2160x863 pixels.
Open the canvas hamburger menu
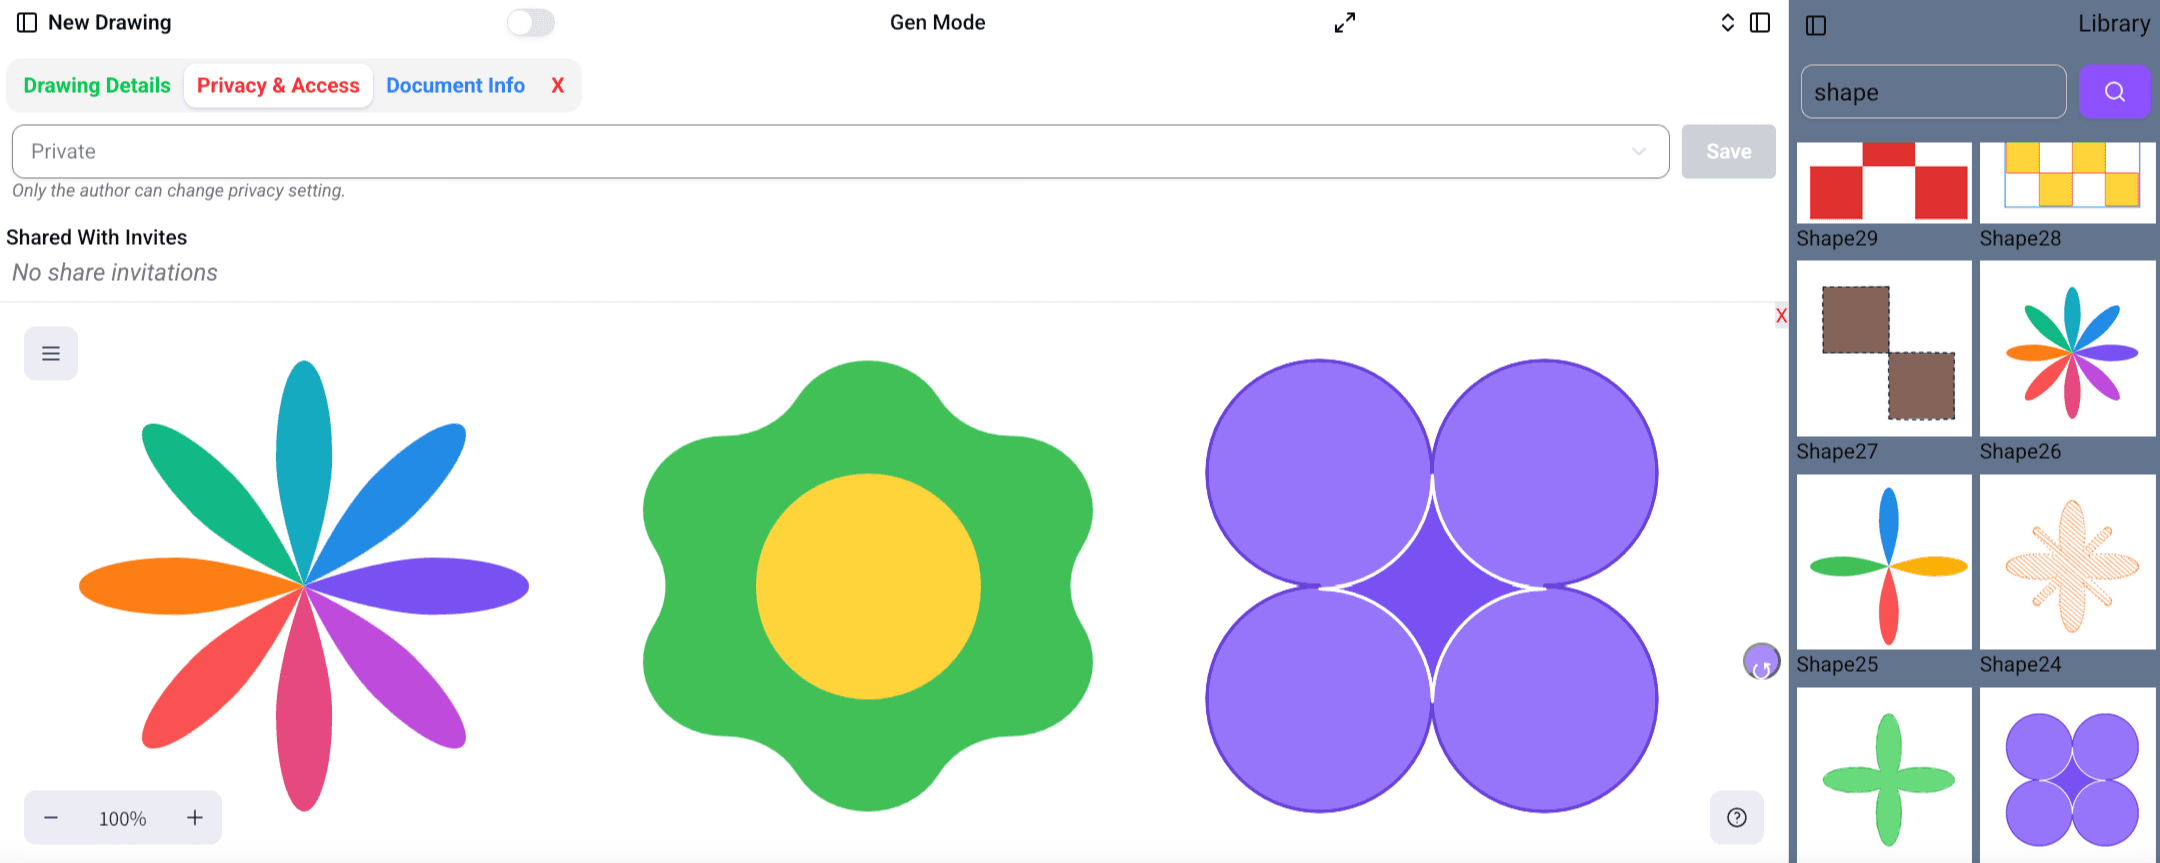click(51, 354)
